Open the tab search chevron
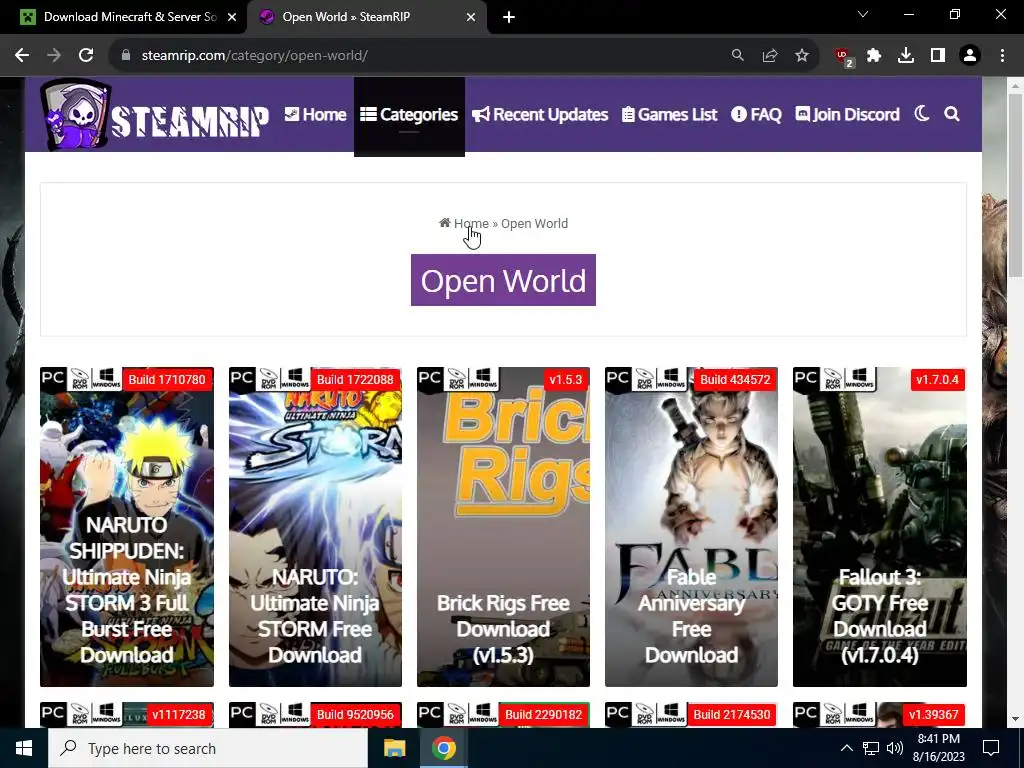Screen dimensions: 1024x768 [863, 14]
